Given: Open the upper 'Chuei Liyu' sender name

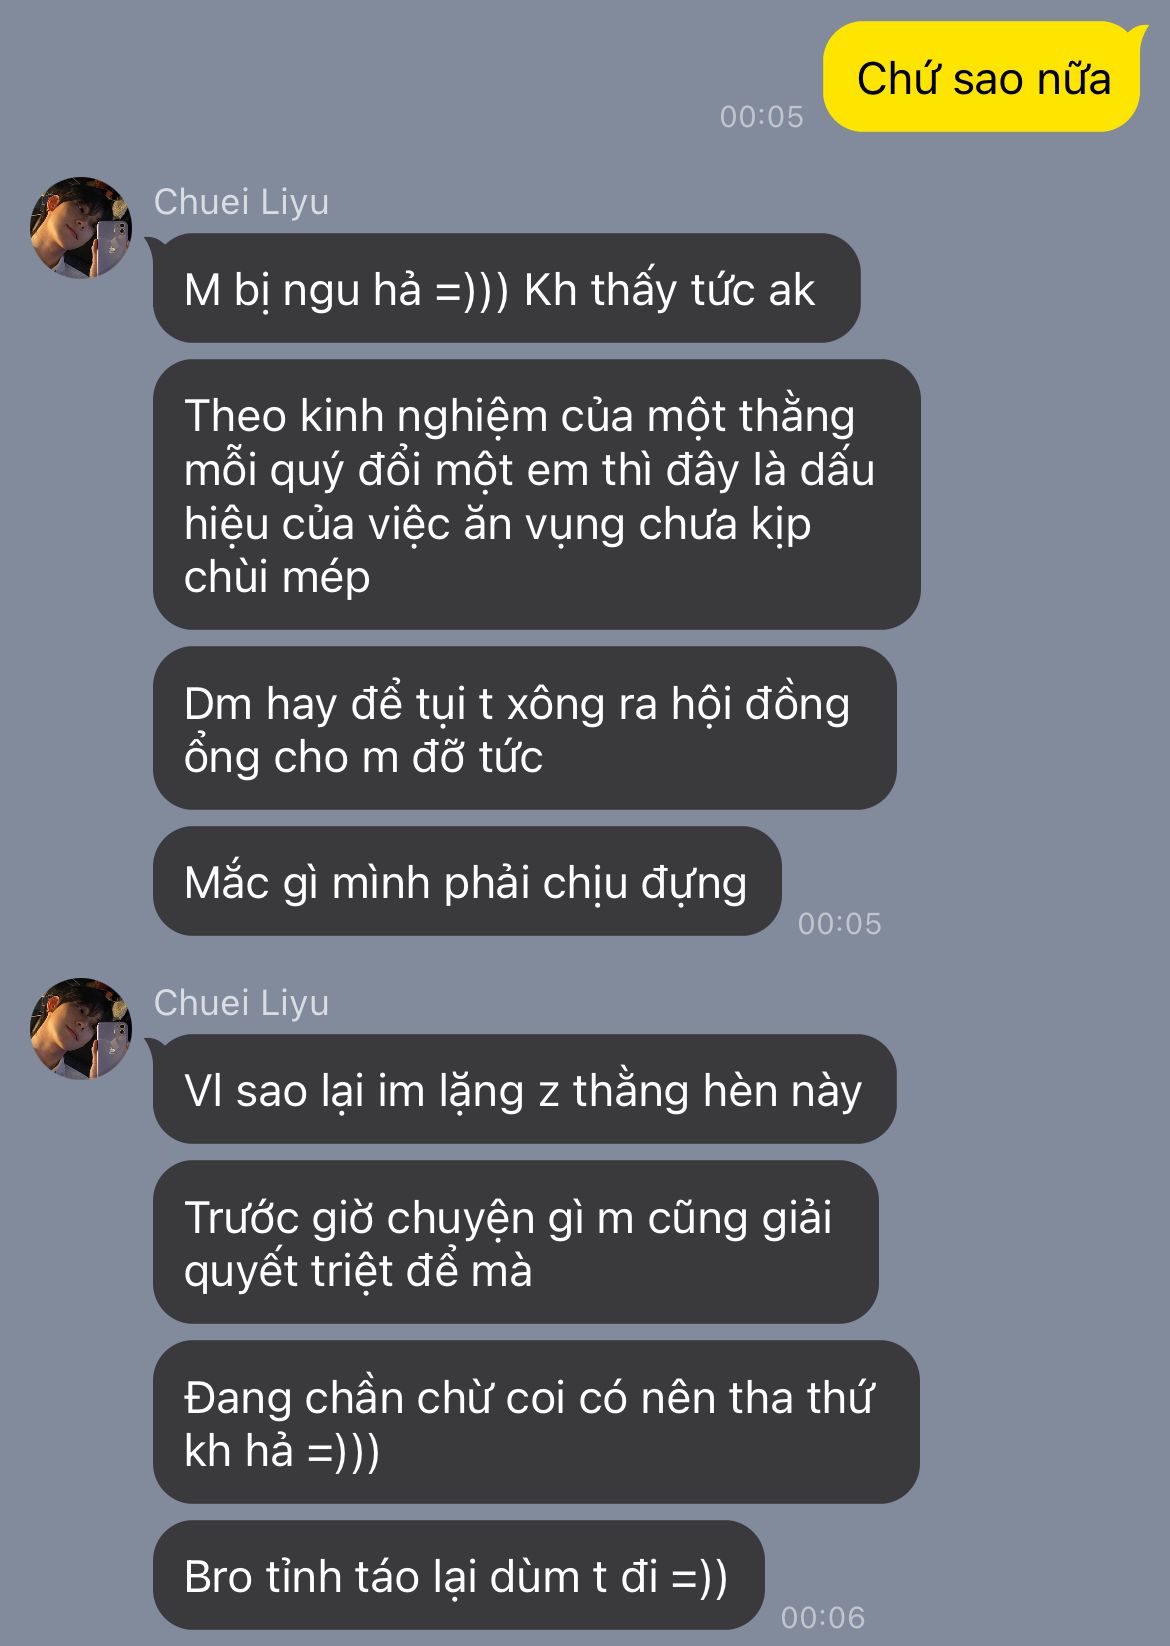Looking at the screenshot, I should 241,202.
